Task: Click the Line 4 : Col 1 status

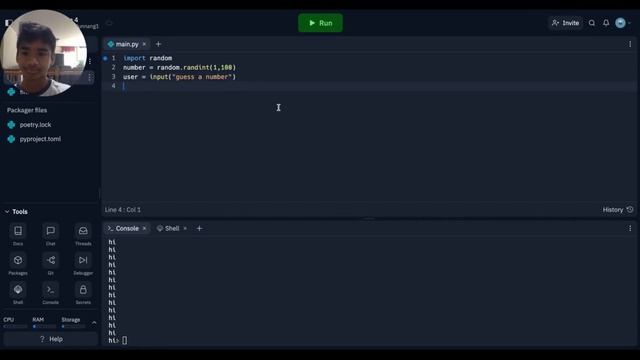Action: click(122, 209)
